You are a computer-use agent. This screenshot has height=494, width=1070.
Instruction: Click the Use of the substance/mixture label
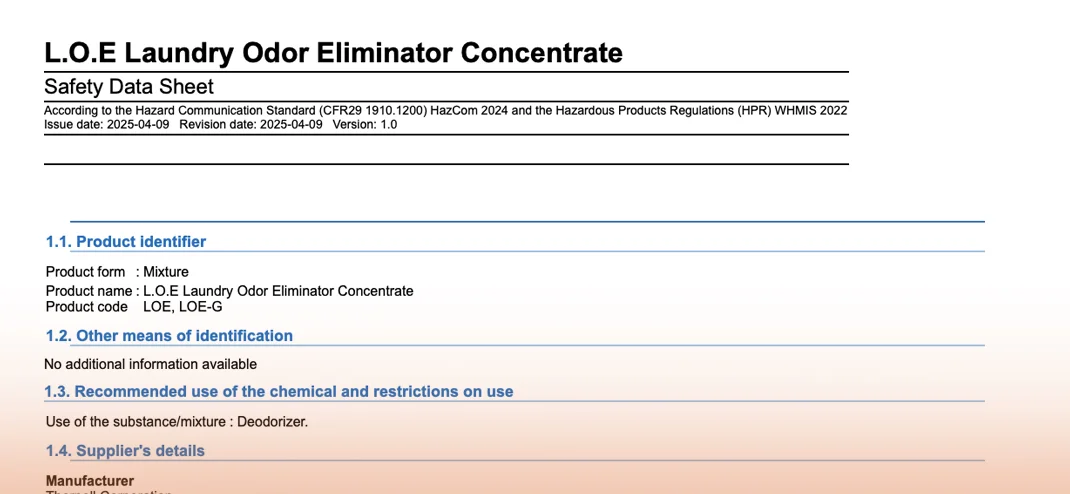[136, 421]
